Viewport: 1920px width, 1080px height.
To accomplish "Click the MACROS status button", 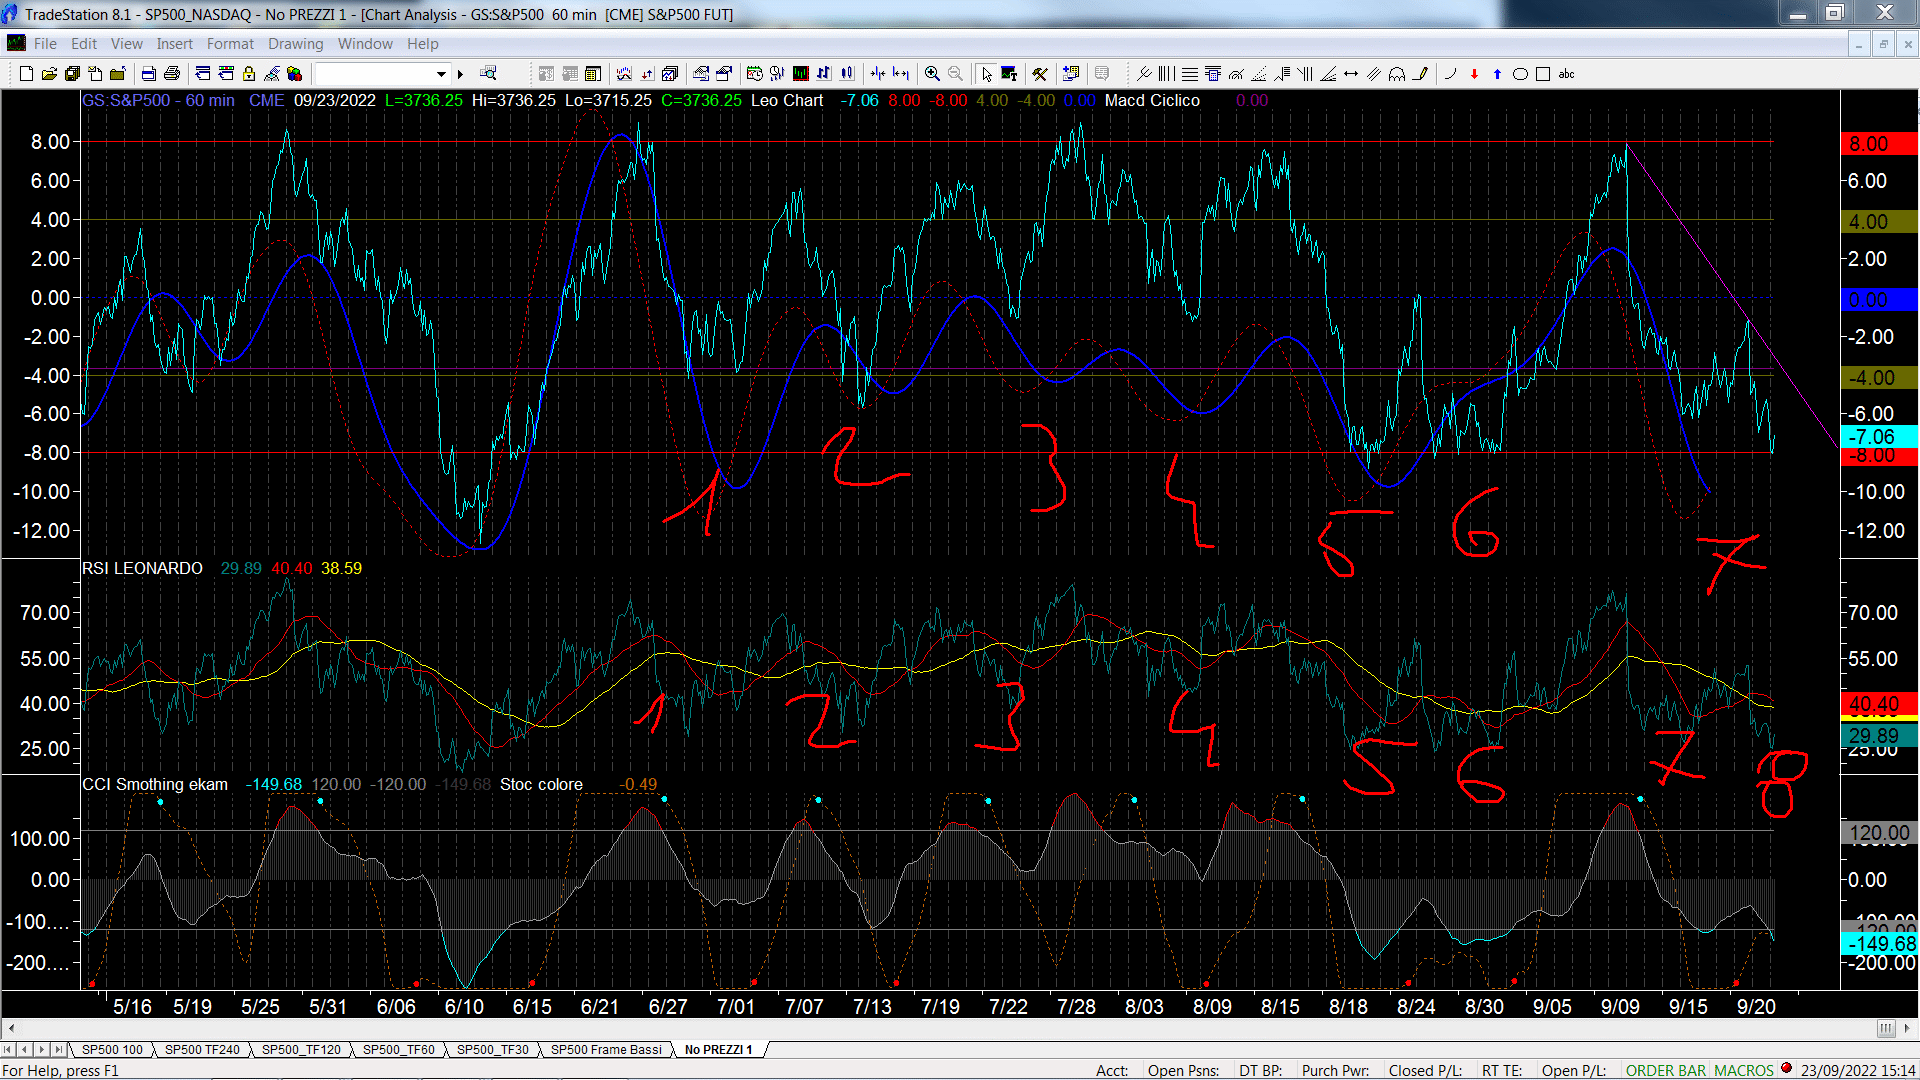I will 1744,1070.
